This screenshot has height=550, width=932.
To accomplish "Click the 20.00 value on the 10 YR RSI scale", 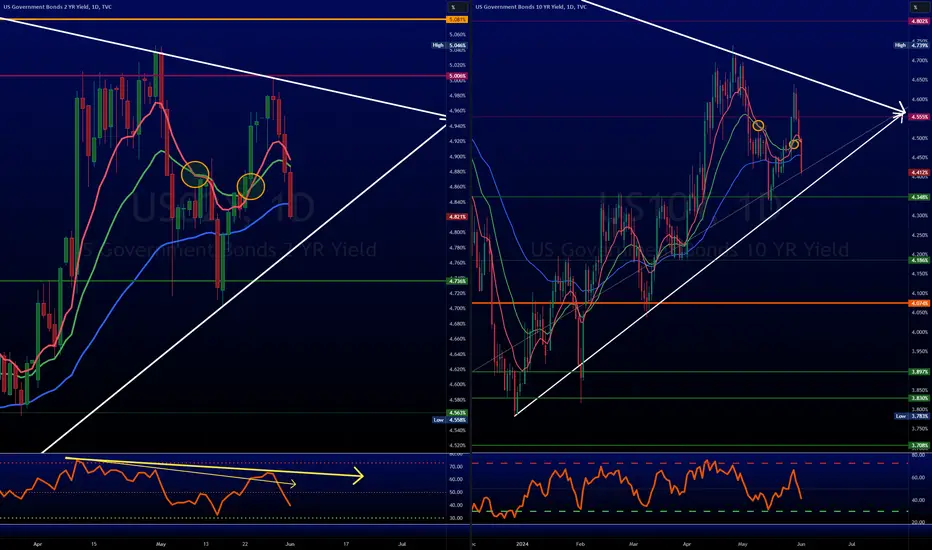I will 918,522.
